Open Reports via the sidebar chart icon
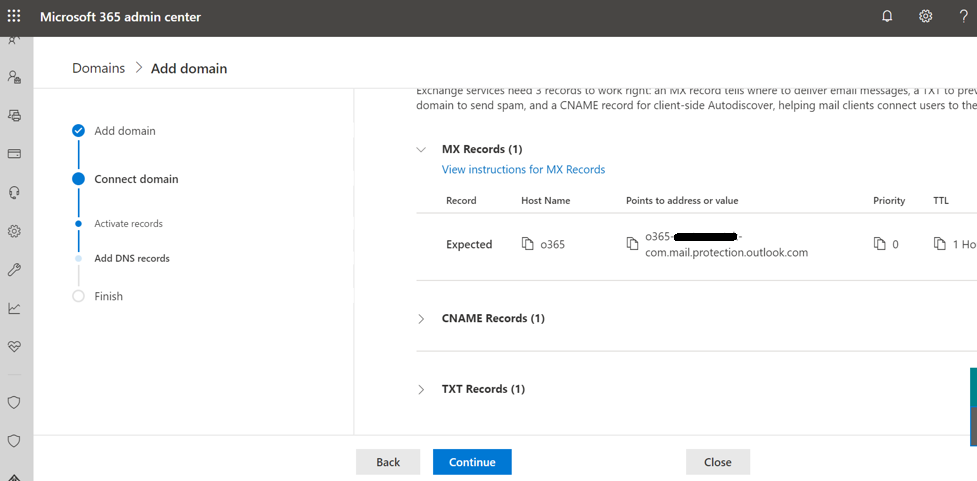Screen dimensions: 977x481 (x=14, y=308)
